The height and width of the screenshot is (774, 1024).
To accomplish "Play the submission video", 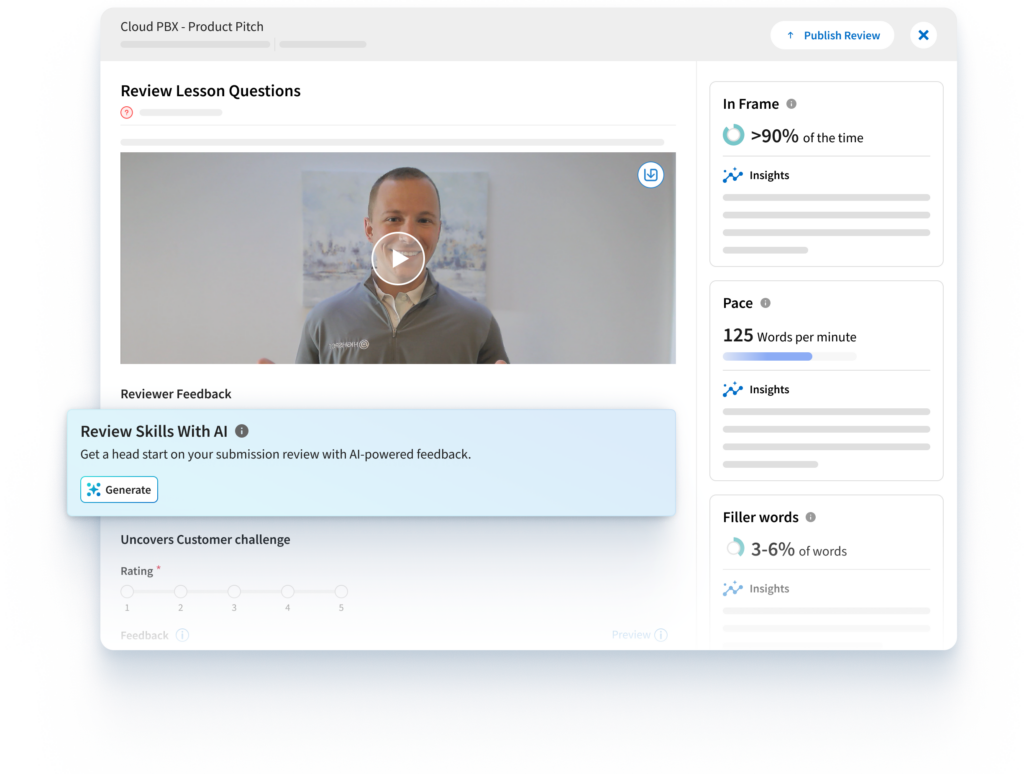I will click(398, 257).
